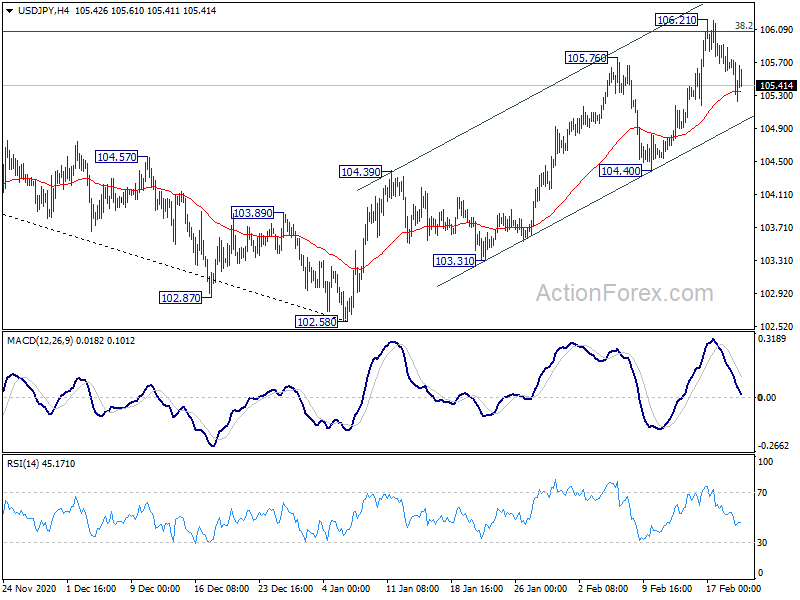The height and width of the screenshot is (600, 800).
Task: Select the 104.390 price label
Action: (361, 172)
